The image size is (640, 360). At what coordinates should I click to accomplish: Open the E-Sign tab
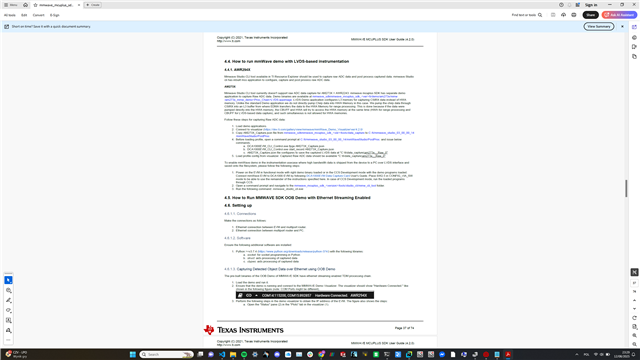[x=55, y=15]
